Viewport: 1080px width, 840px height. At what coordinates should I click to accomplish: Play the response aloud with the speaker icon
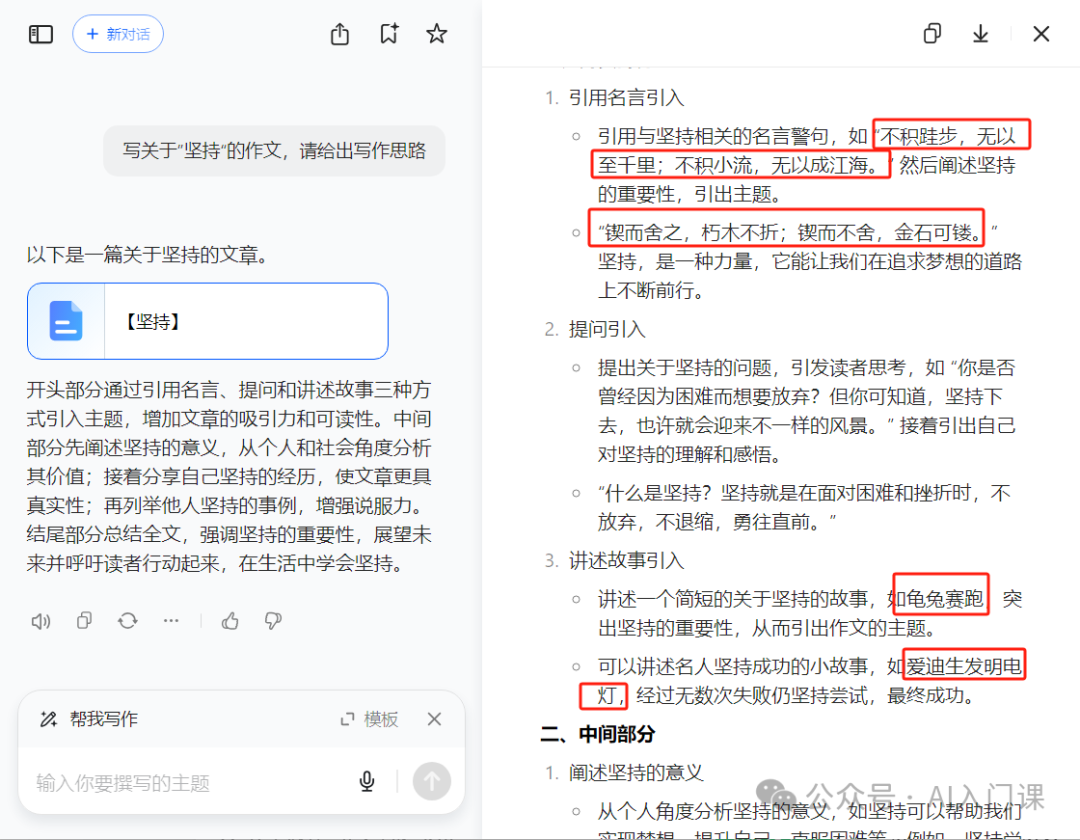(x=41, y=621)
